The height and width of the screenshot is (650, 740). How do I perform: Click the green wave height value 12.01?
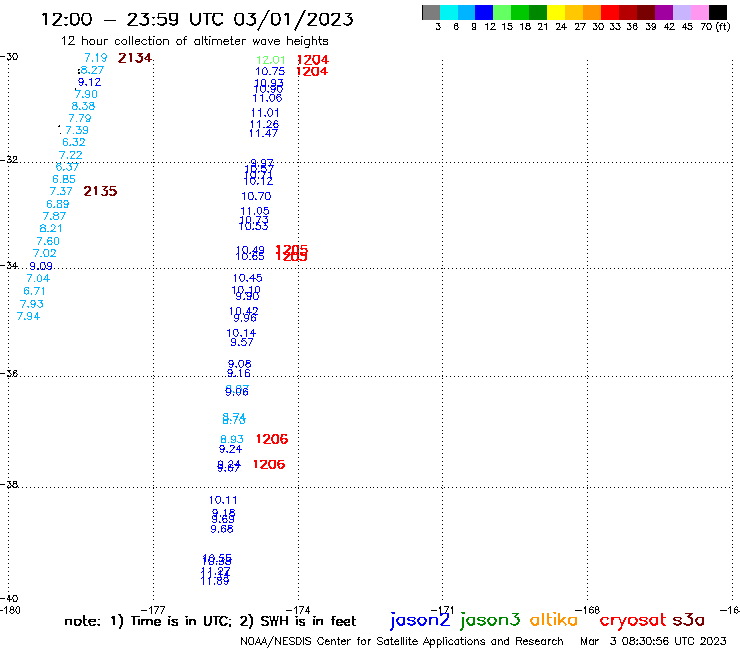270,60
